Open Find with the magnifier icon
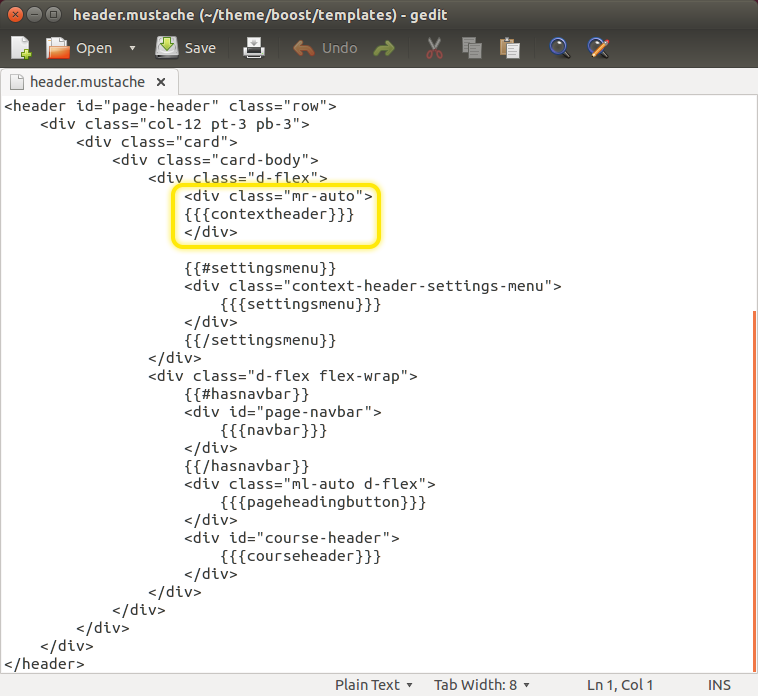Image resolution: width=758 pixels, height=696 pixels. 560,48
